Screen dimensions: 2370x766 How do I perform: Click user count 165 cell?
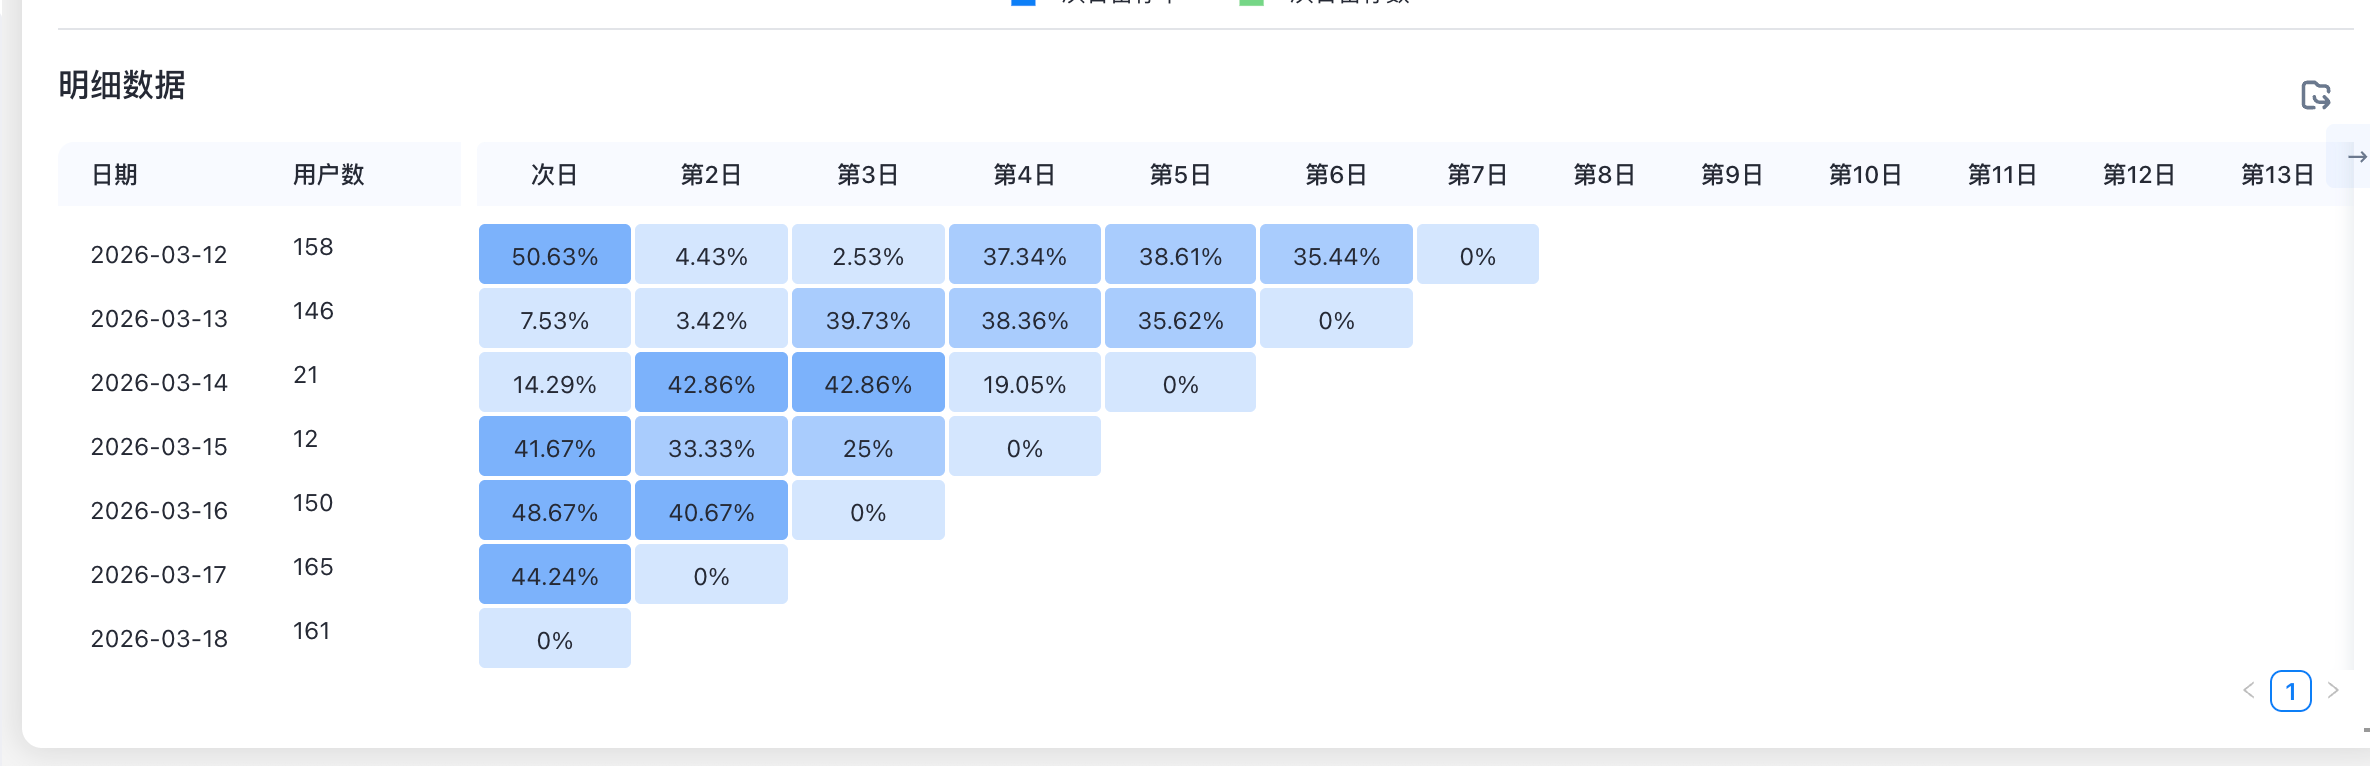pyautogui.click(x=313, y=567)
